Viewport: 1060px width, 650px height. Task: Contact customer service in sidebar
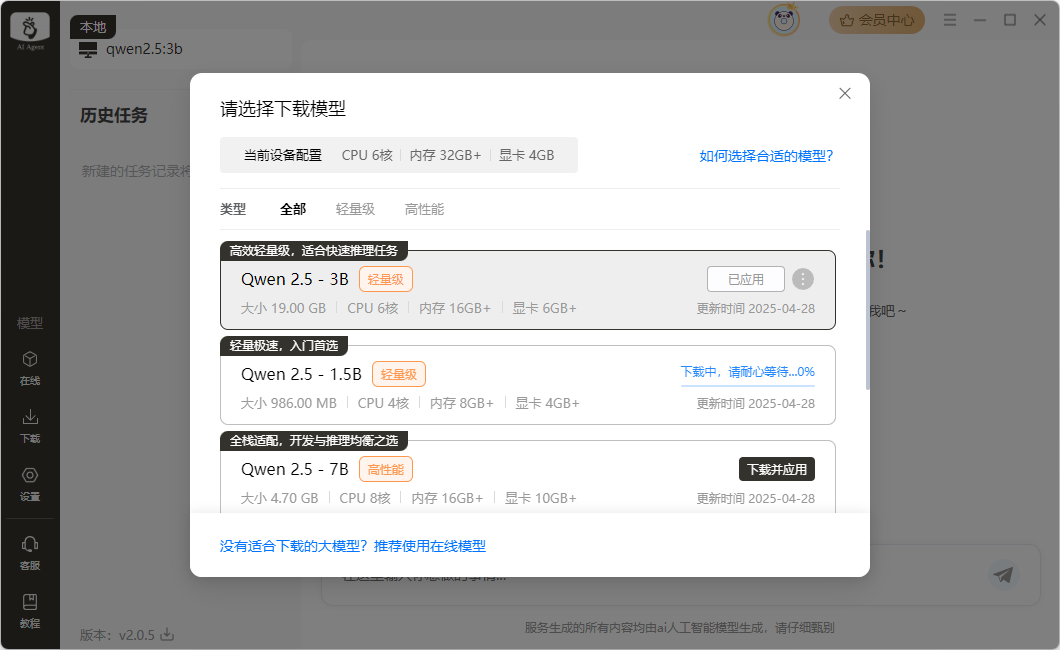click(30, 553)
